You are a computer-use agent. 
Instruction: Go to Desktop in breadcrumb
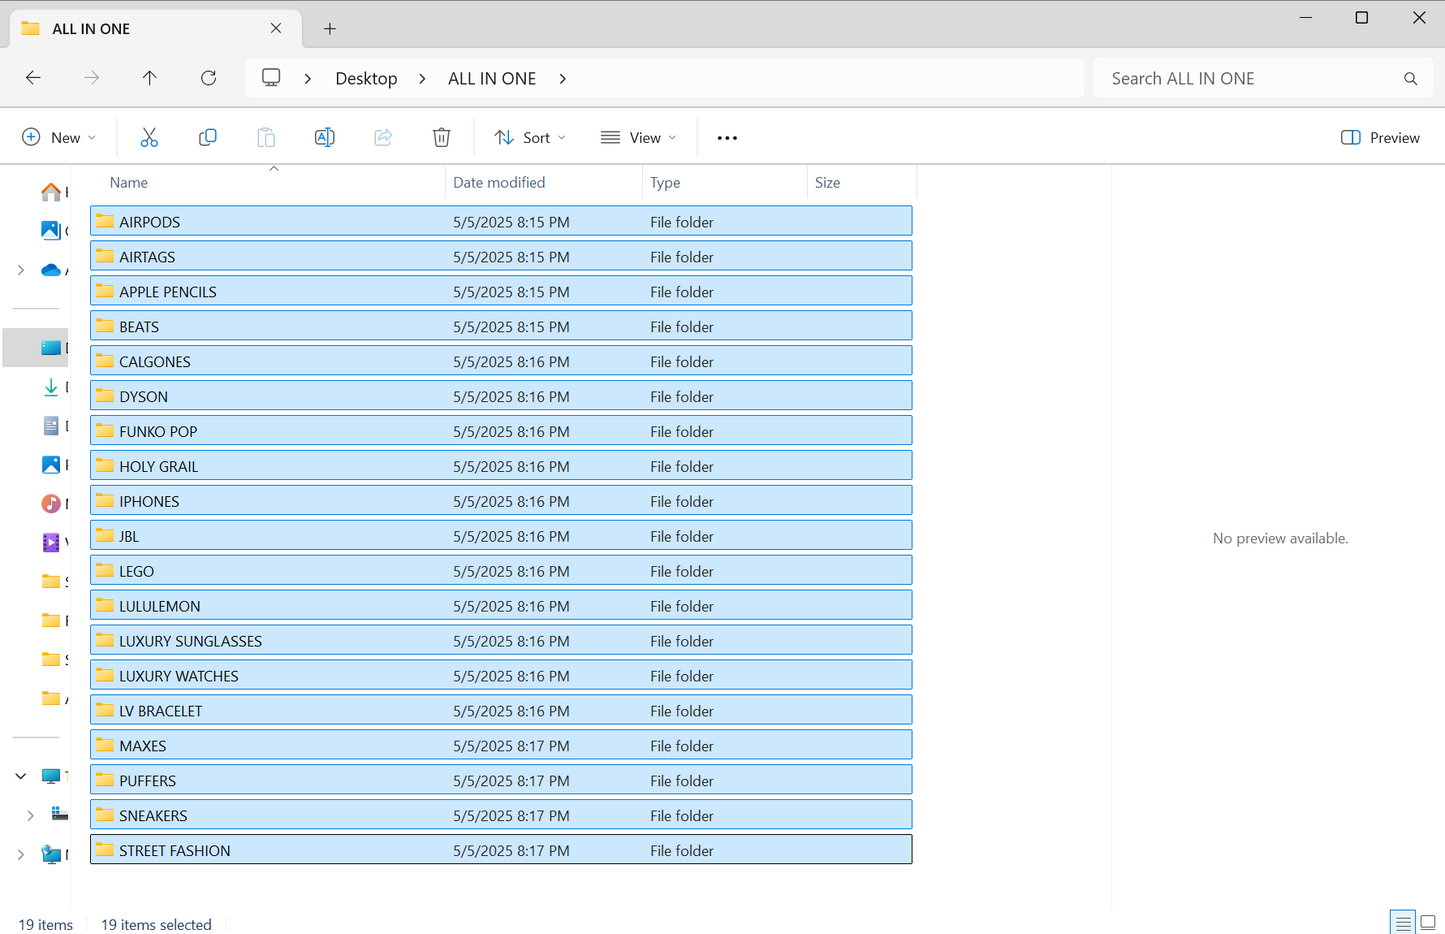coord(366,79)
